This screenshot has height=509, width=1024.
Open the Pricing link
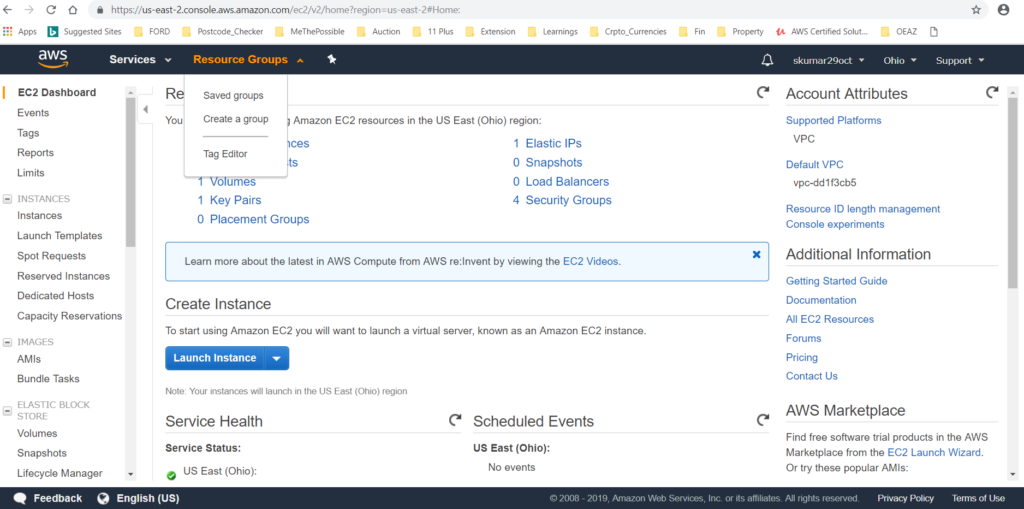801,357
